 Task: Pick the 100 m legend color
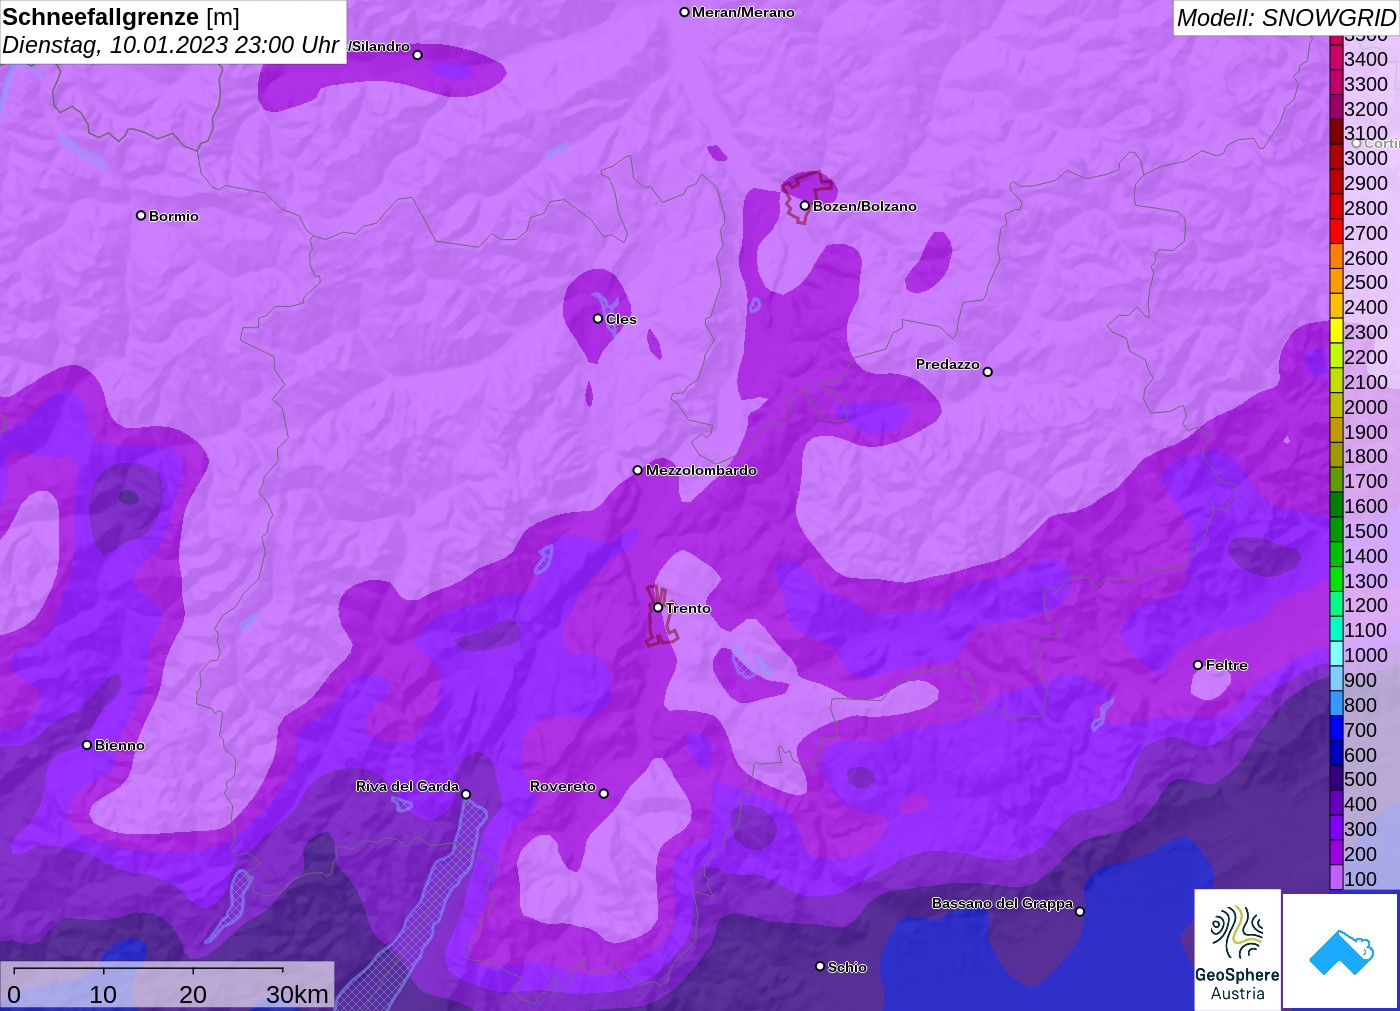pos(1336,878)
